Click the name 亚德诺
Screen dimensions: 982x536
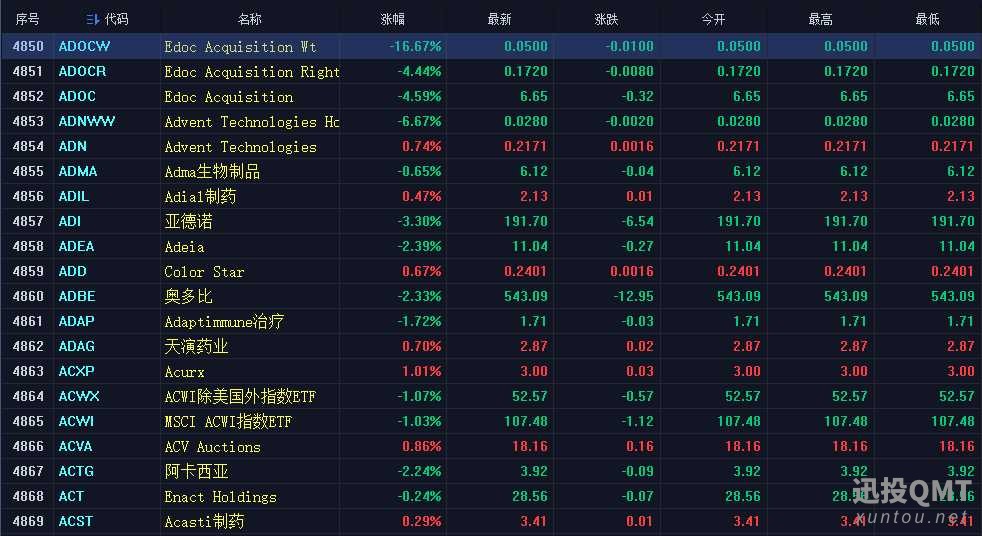click(189, 222)
